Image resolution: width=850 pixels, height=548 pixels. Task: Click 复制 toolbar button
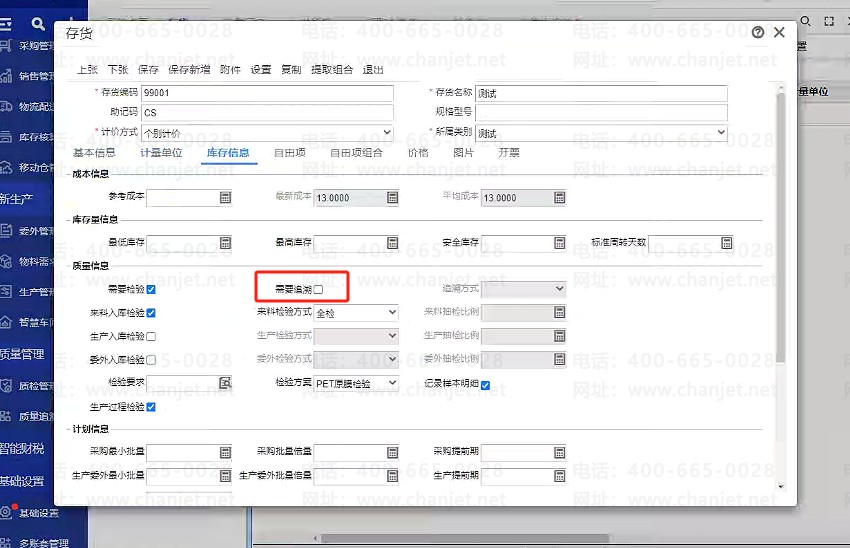click(x=291, y=70)
